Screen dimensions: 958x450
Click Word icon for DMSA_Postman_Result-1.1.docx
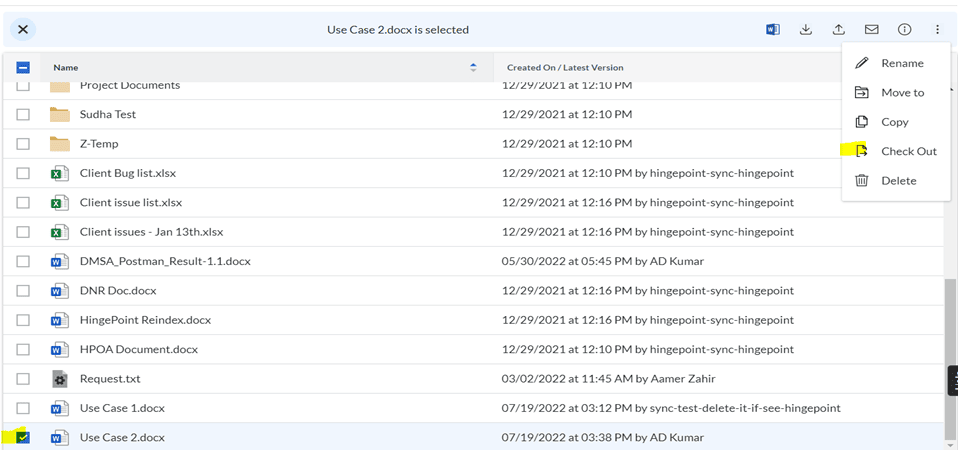tap(59, 262)
